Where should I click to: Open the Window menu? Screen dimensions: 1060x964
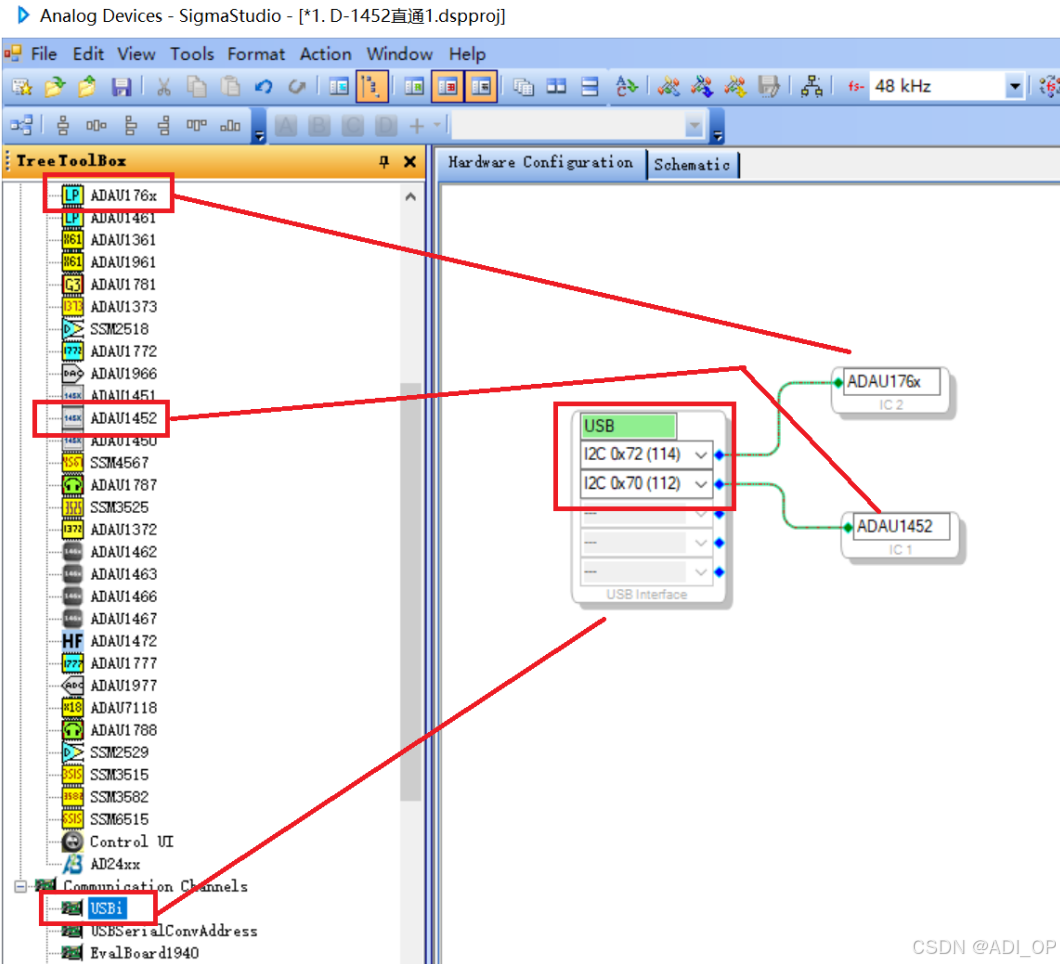pyautogui.click(x=399, y=54)
